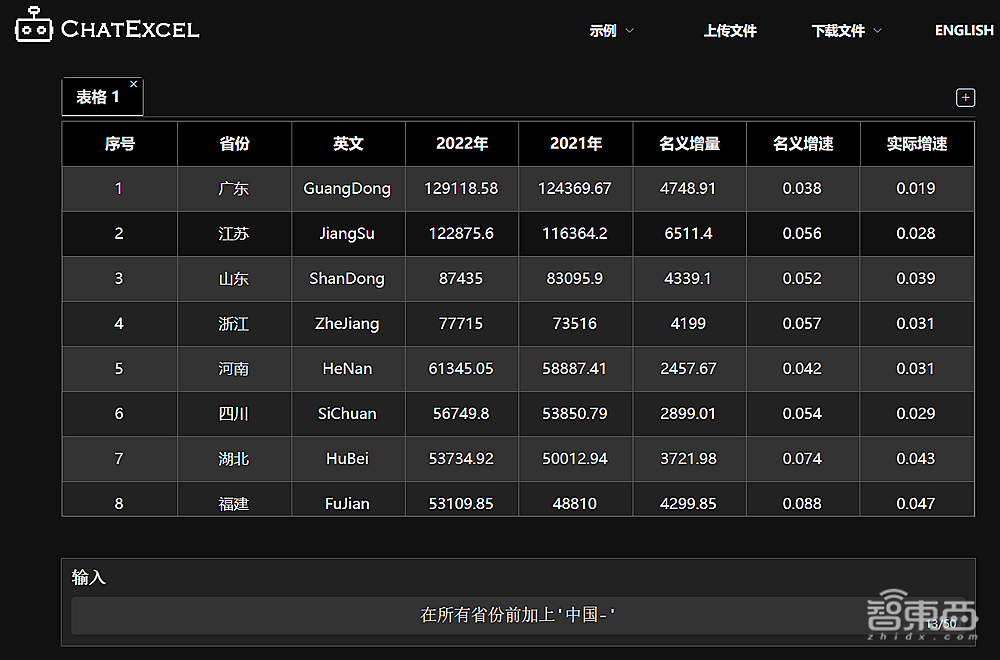1000x660 pixels.
Task: Select the 福建 row in the table
Action: click(234, 503)
